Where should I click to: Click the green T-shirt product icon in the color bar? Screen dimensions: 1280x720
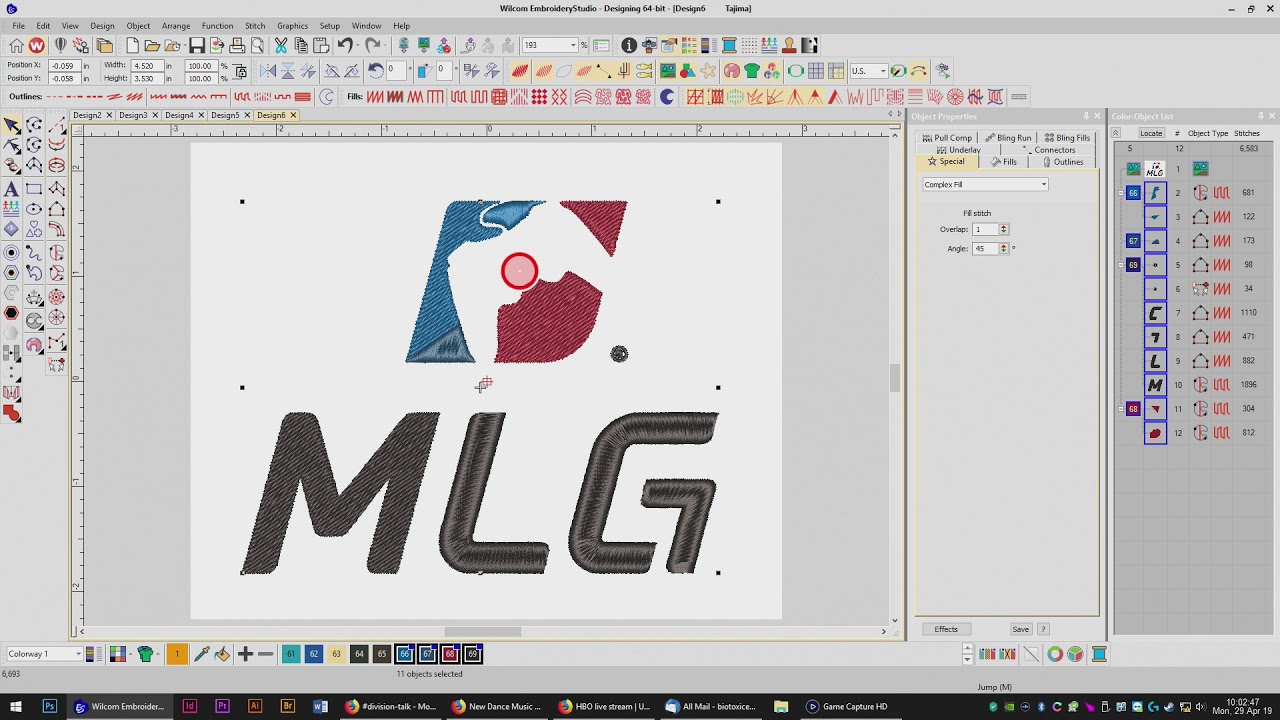[x=146, y=654]
